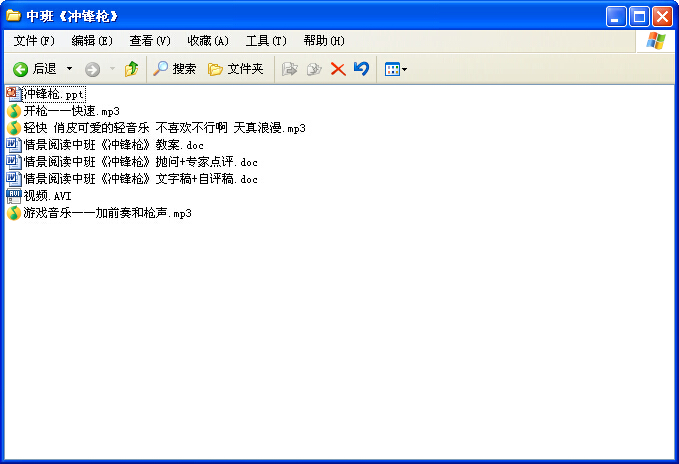Select file name 情景阅读中班《冲锋枪》教案.doc
Viewport: 679px width, 464px height.
click(x=113, y=145)
